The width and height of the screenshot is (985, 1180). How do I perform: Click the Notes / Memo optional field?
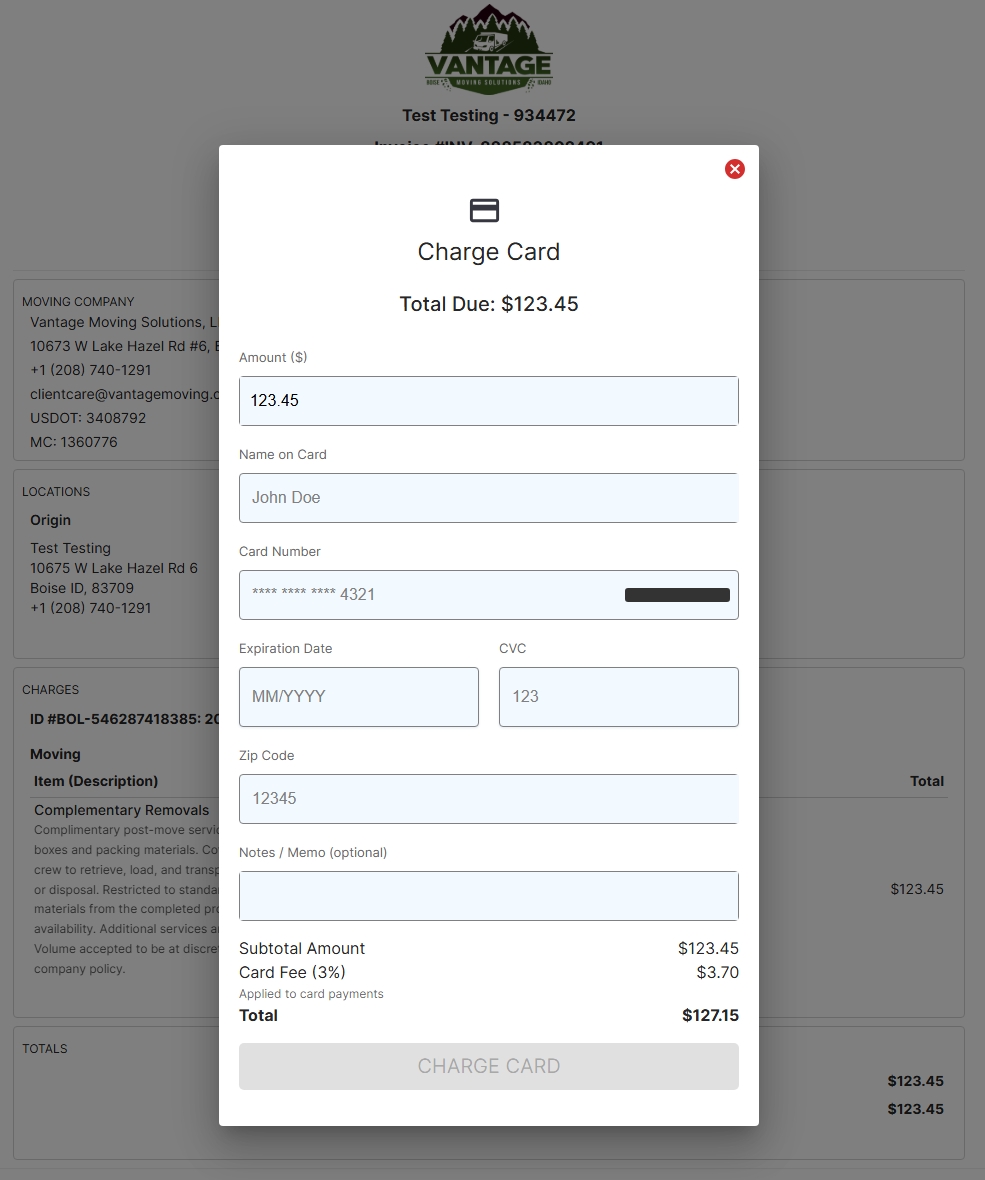point(488,896)
